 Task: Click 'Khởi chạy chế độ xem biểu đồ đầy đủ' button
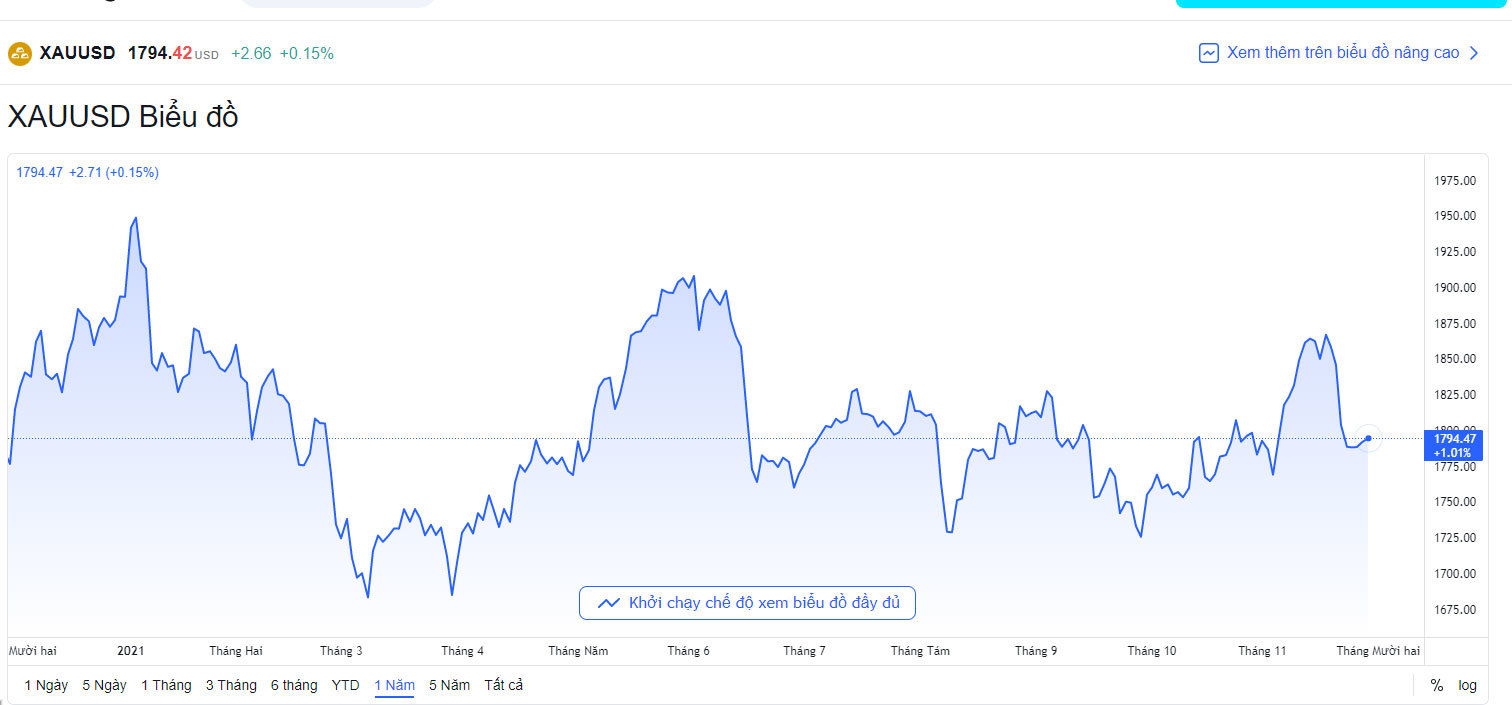click(747, 603)
